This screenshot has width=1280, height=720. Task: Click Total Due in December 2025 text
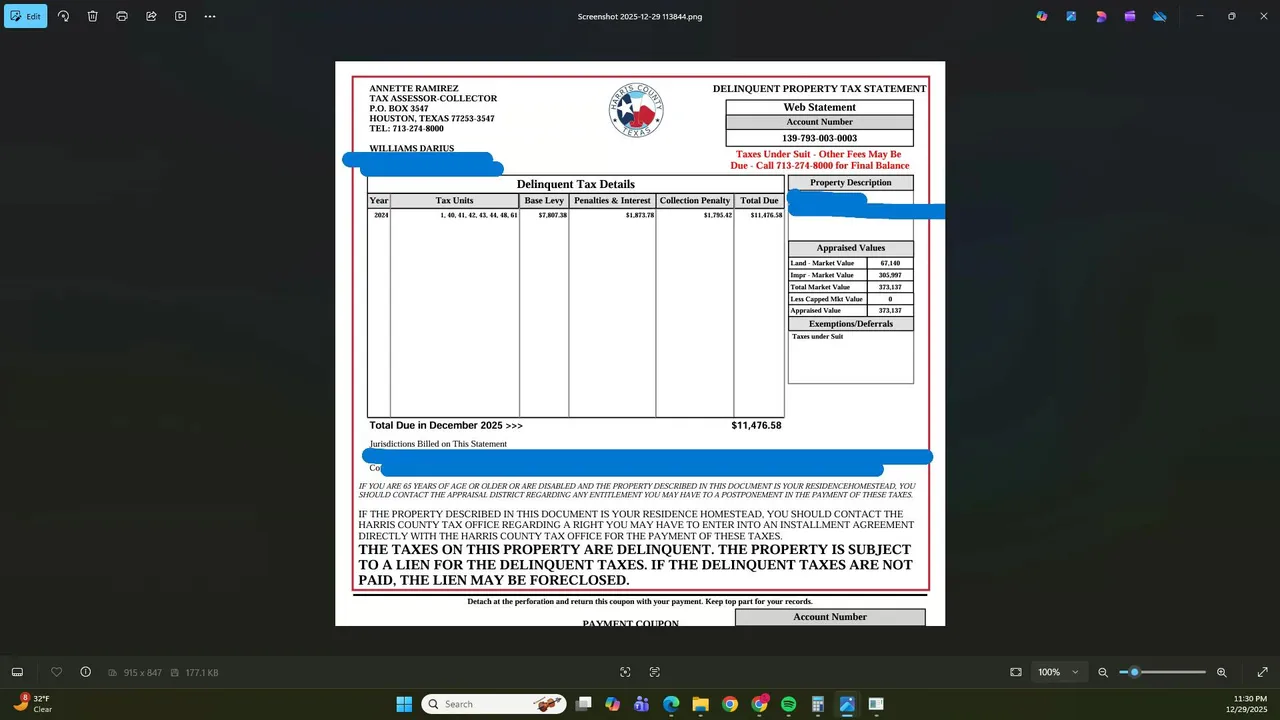tap(446, 425)
